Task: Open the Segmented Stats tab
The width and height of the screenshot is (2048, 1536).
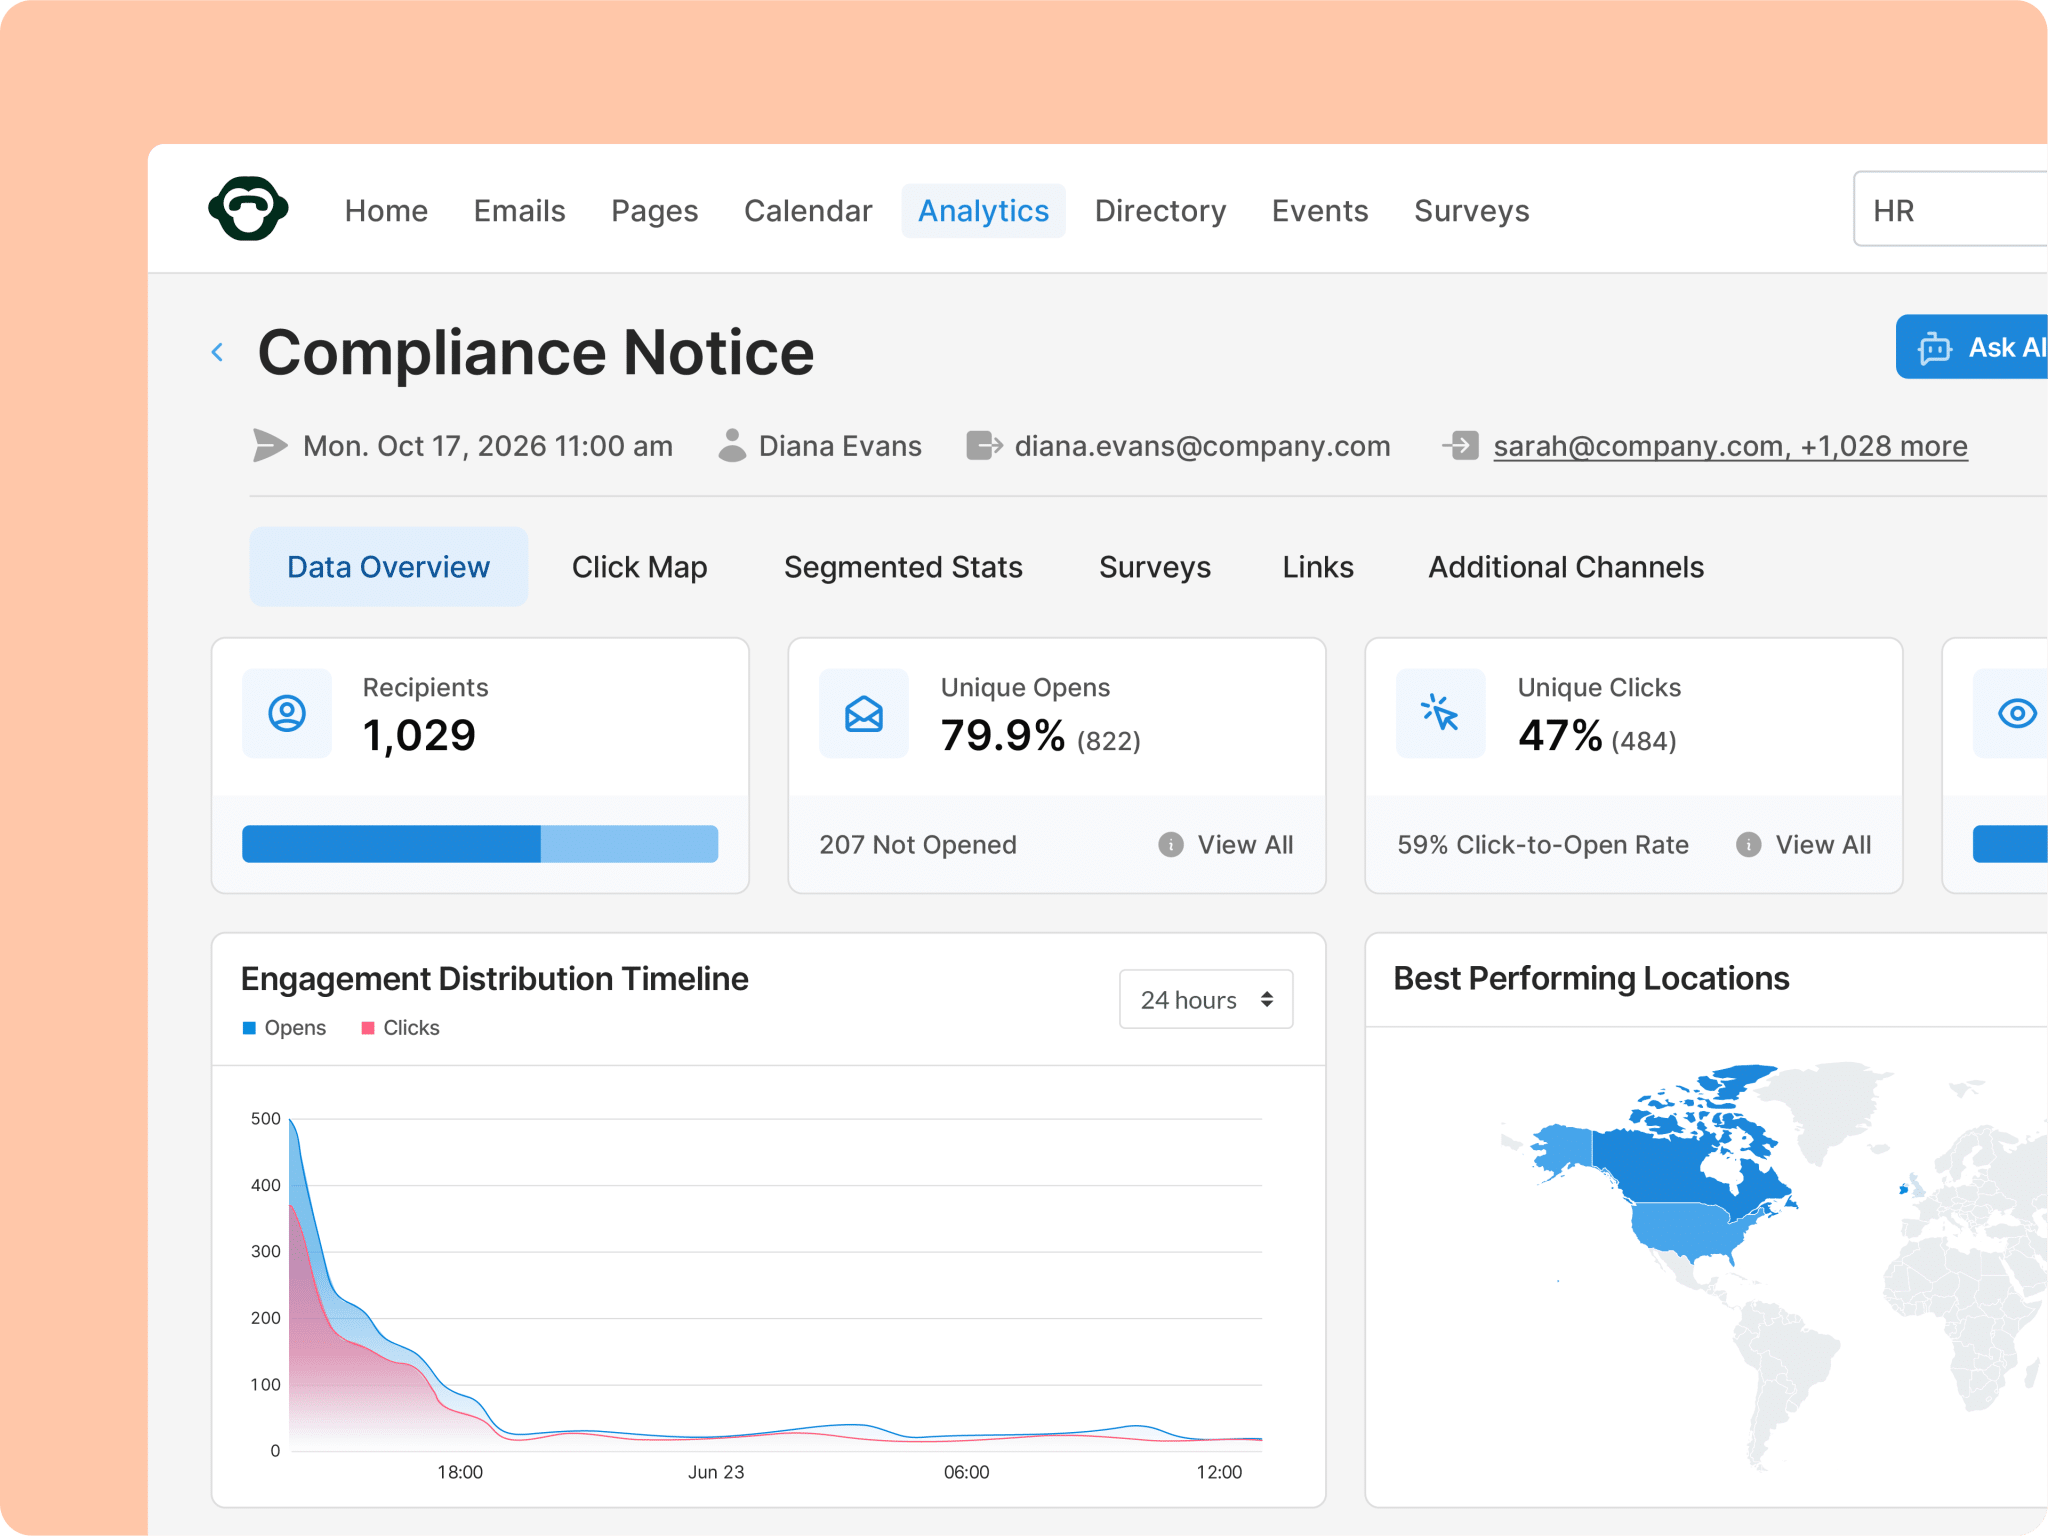Action: [903, 567]
